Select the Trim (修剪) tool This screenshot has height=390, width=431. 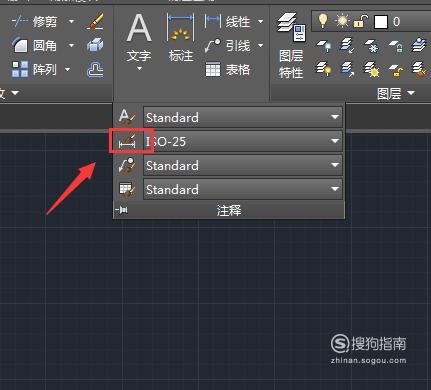(34, 22)
